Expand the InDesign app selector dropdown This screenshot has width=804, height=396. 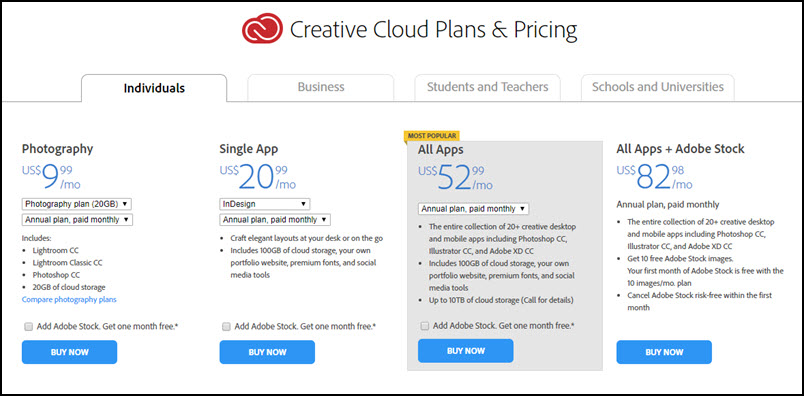click(265, 204)
